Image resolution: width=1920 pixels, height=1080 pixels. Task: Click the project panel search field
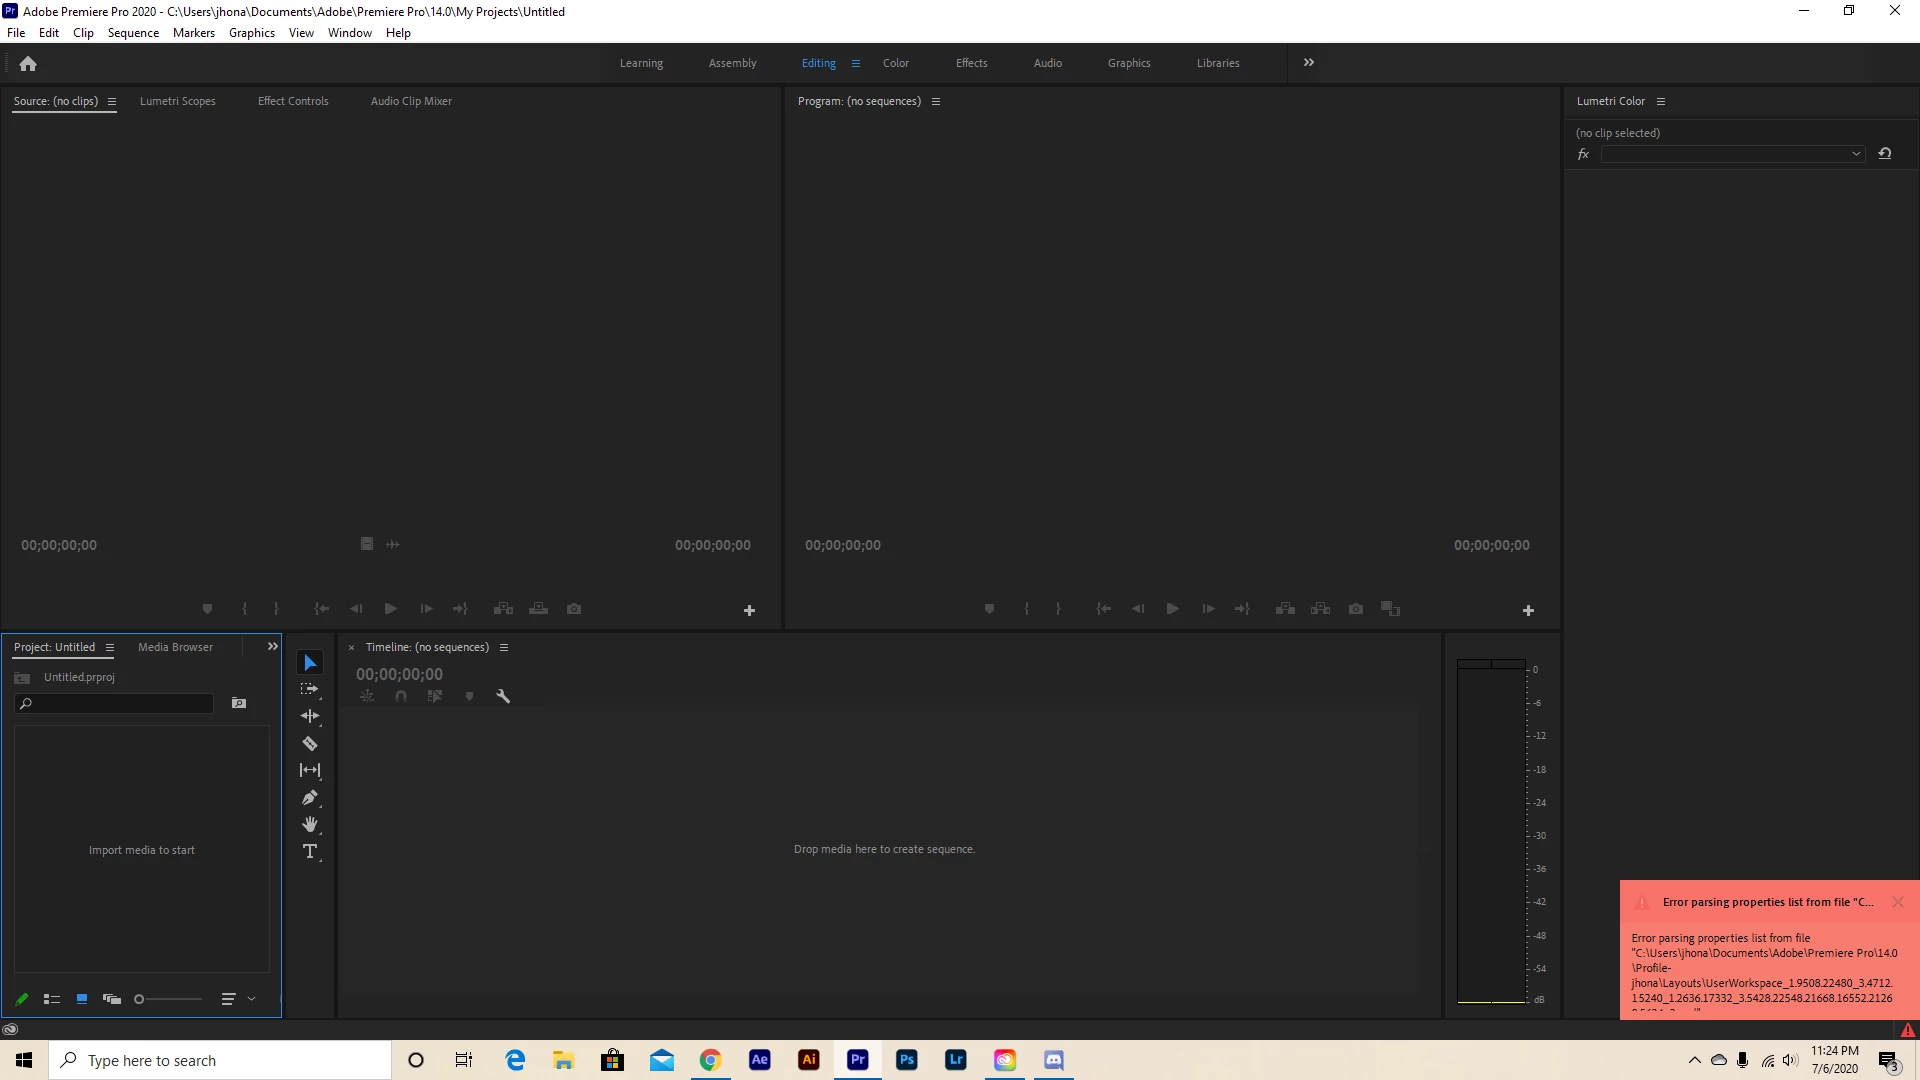[x=120, y=704]
